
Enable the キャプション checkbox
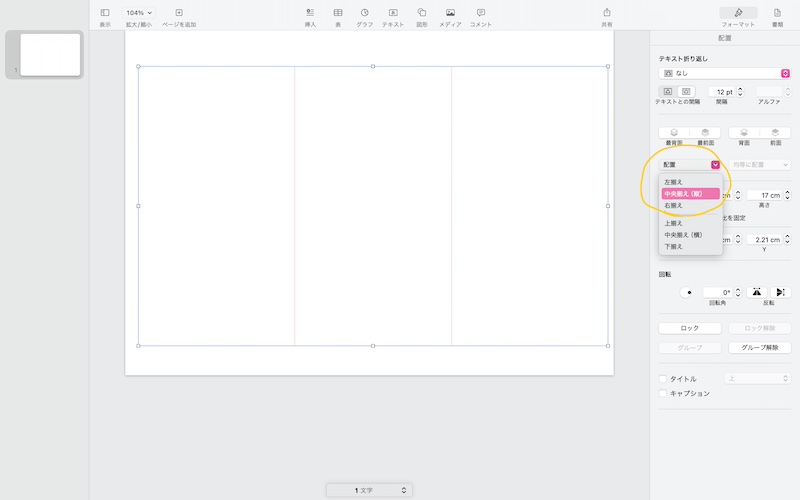pos(663,393)
